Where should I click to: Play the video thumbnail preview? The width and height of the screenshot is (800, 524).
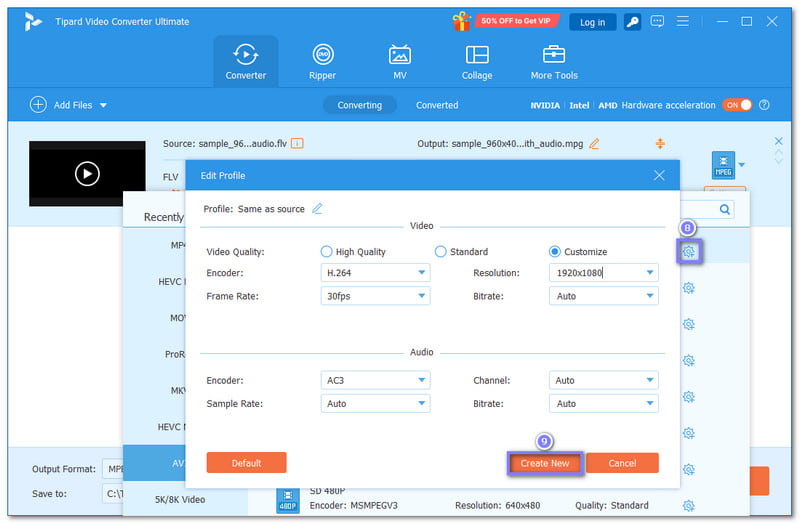click(87, 174)
